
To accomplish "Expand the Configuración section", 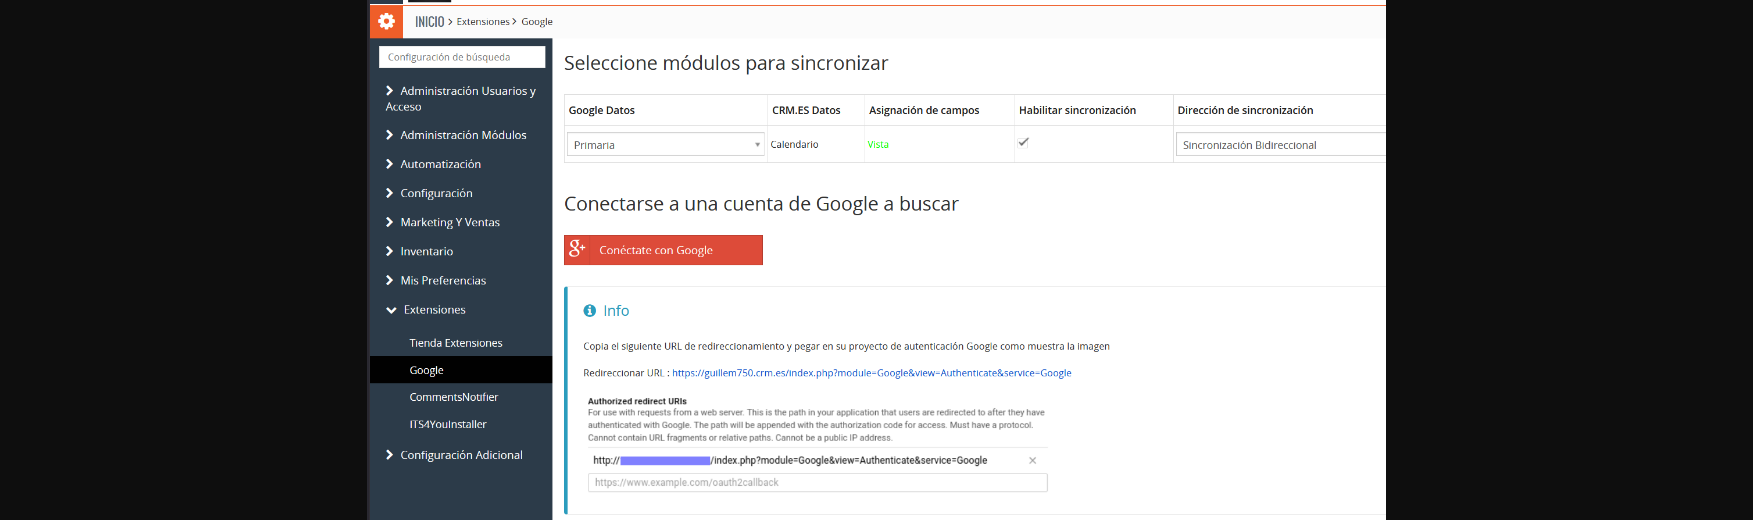I will click(x=429, y=193).
